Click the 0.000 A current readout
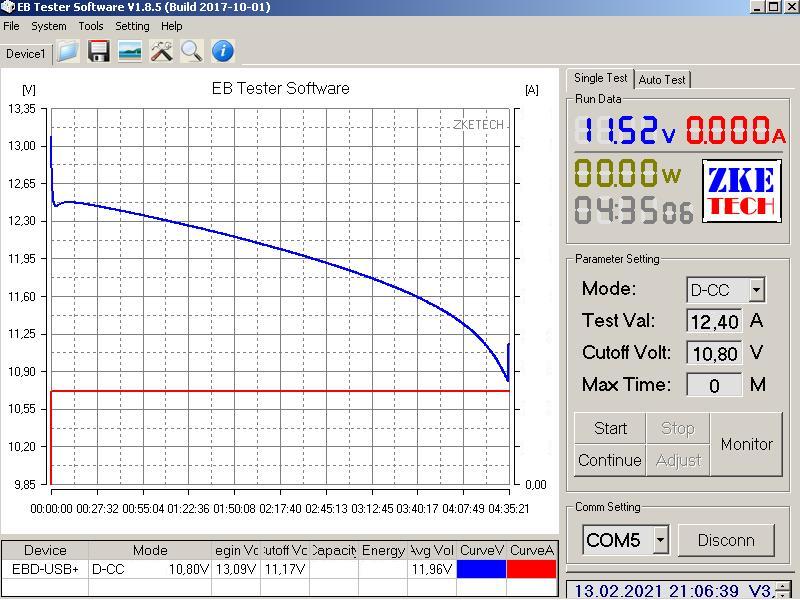 point(735,131)
